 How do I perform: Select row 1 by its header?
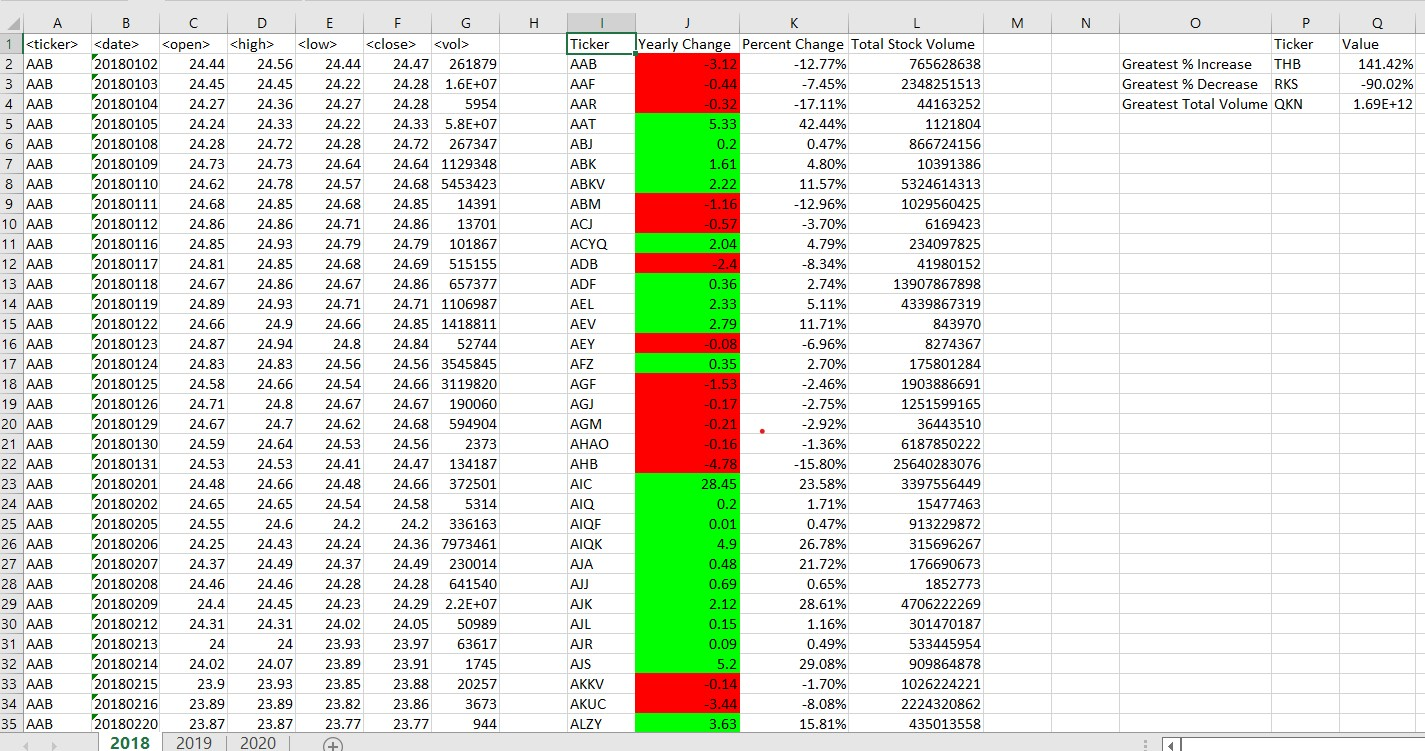click(9, 44)
